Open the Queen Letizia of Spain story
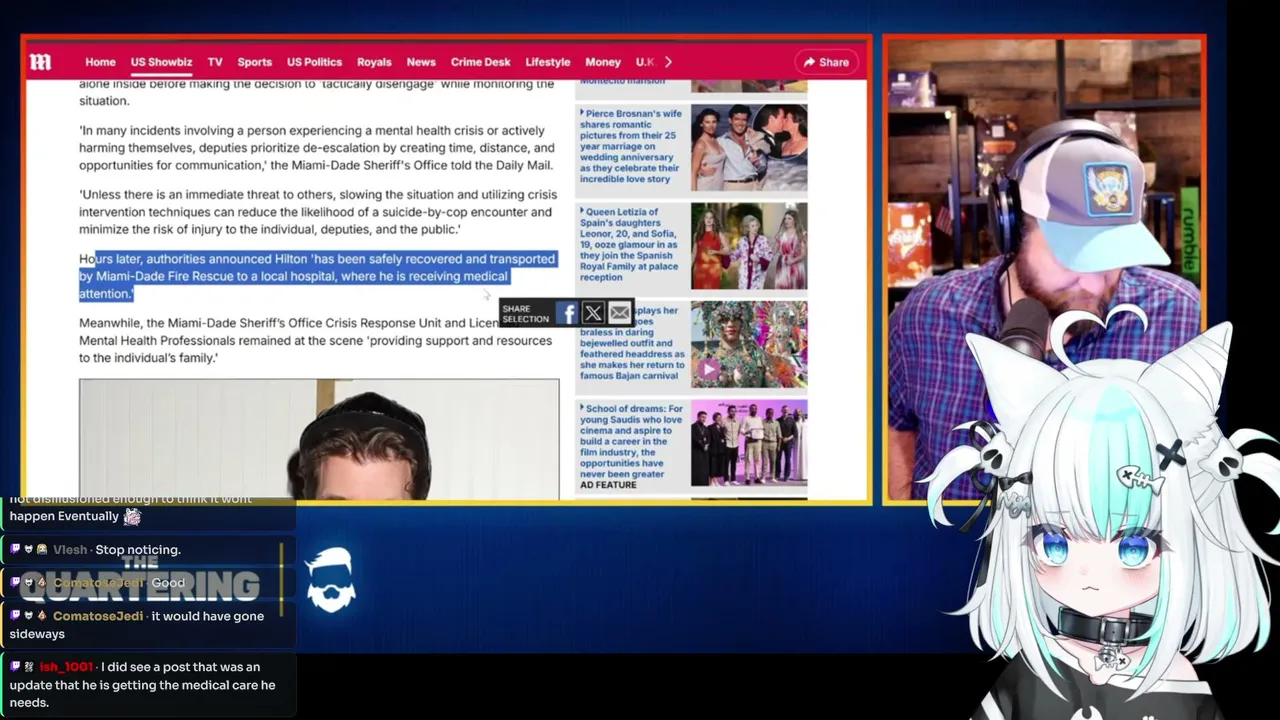Image resolution: width=1280 pixels, height=720 pixels. (630, 244)
